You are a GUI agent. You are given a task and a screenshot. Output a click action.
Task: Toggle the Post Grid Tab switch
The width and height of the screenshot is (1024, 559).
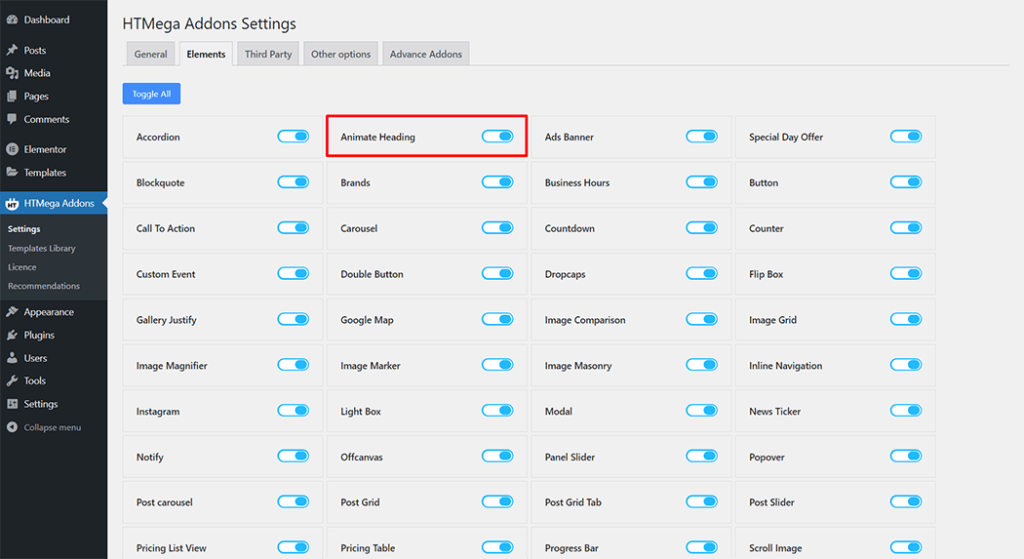(x=702, y=502)
